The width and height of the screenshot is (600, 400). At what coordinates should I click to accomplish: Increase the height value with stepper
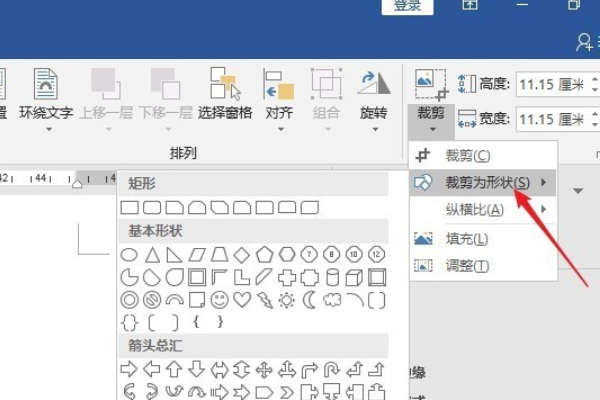(x=595, y=78)
